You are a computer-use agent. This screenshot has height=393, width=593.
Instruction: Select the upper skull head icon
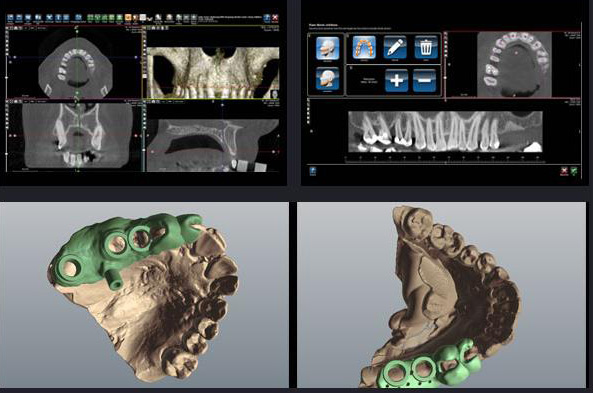(327, 48)
